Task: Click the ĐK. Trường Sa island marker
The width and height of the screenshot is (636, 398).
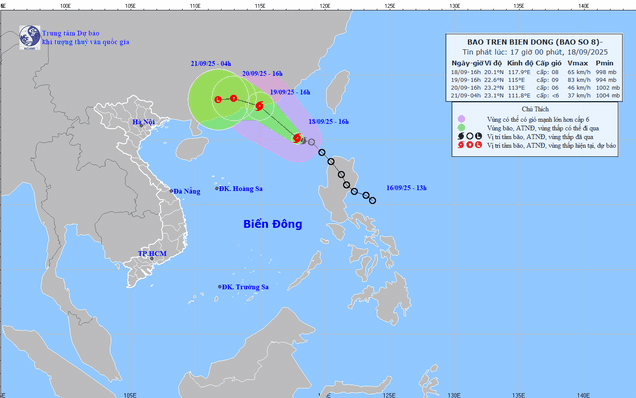Action: tap(220, 287)
